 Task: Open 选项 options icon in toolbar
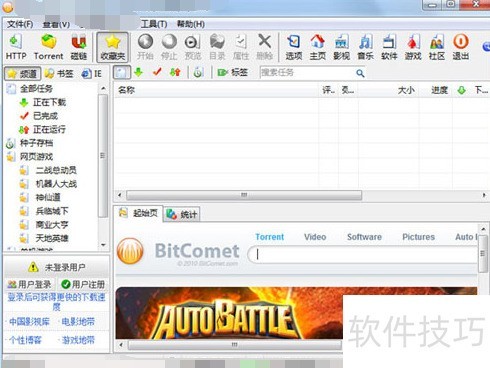[x=294, y=47]
